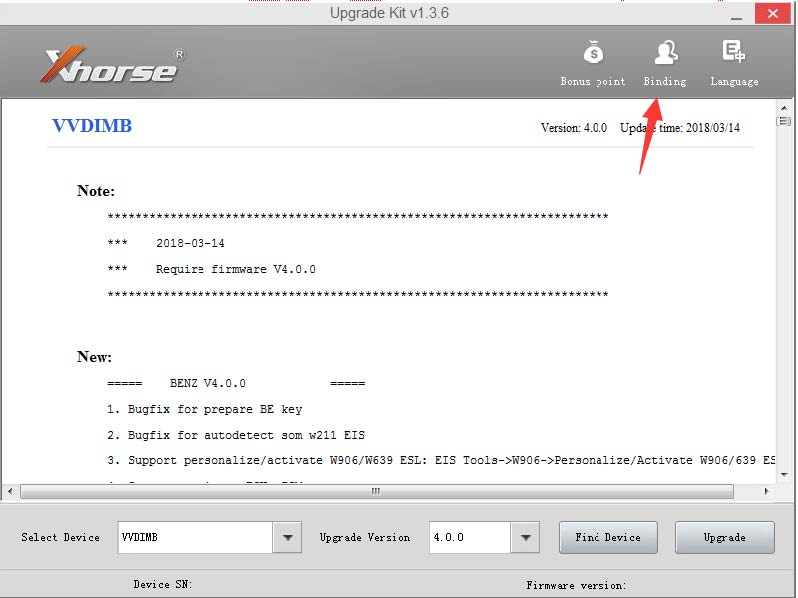Click Bugfix for prepare BE key line

click(x=205, y=409)
